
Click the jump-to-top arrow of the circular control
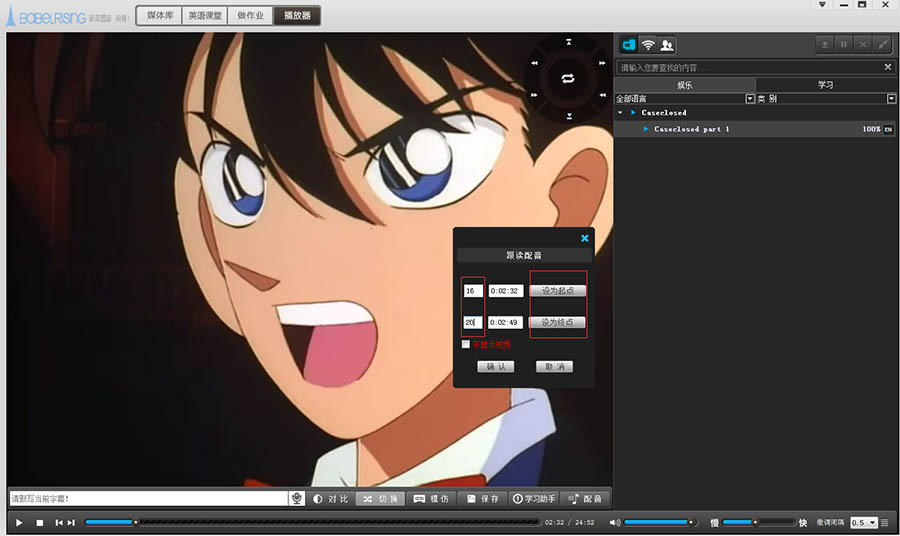(x=568, y=42)
